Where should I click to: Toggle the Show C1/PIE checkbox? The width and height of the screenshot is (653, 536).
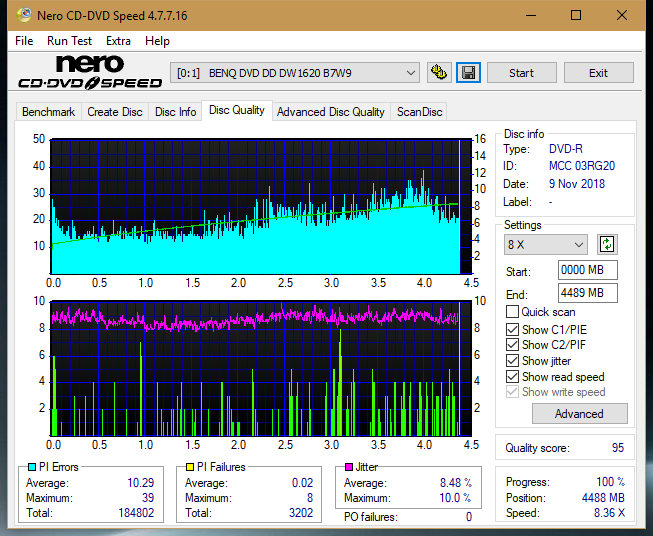[512, 329]
